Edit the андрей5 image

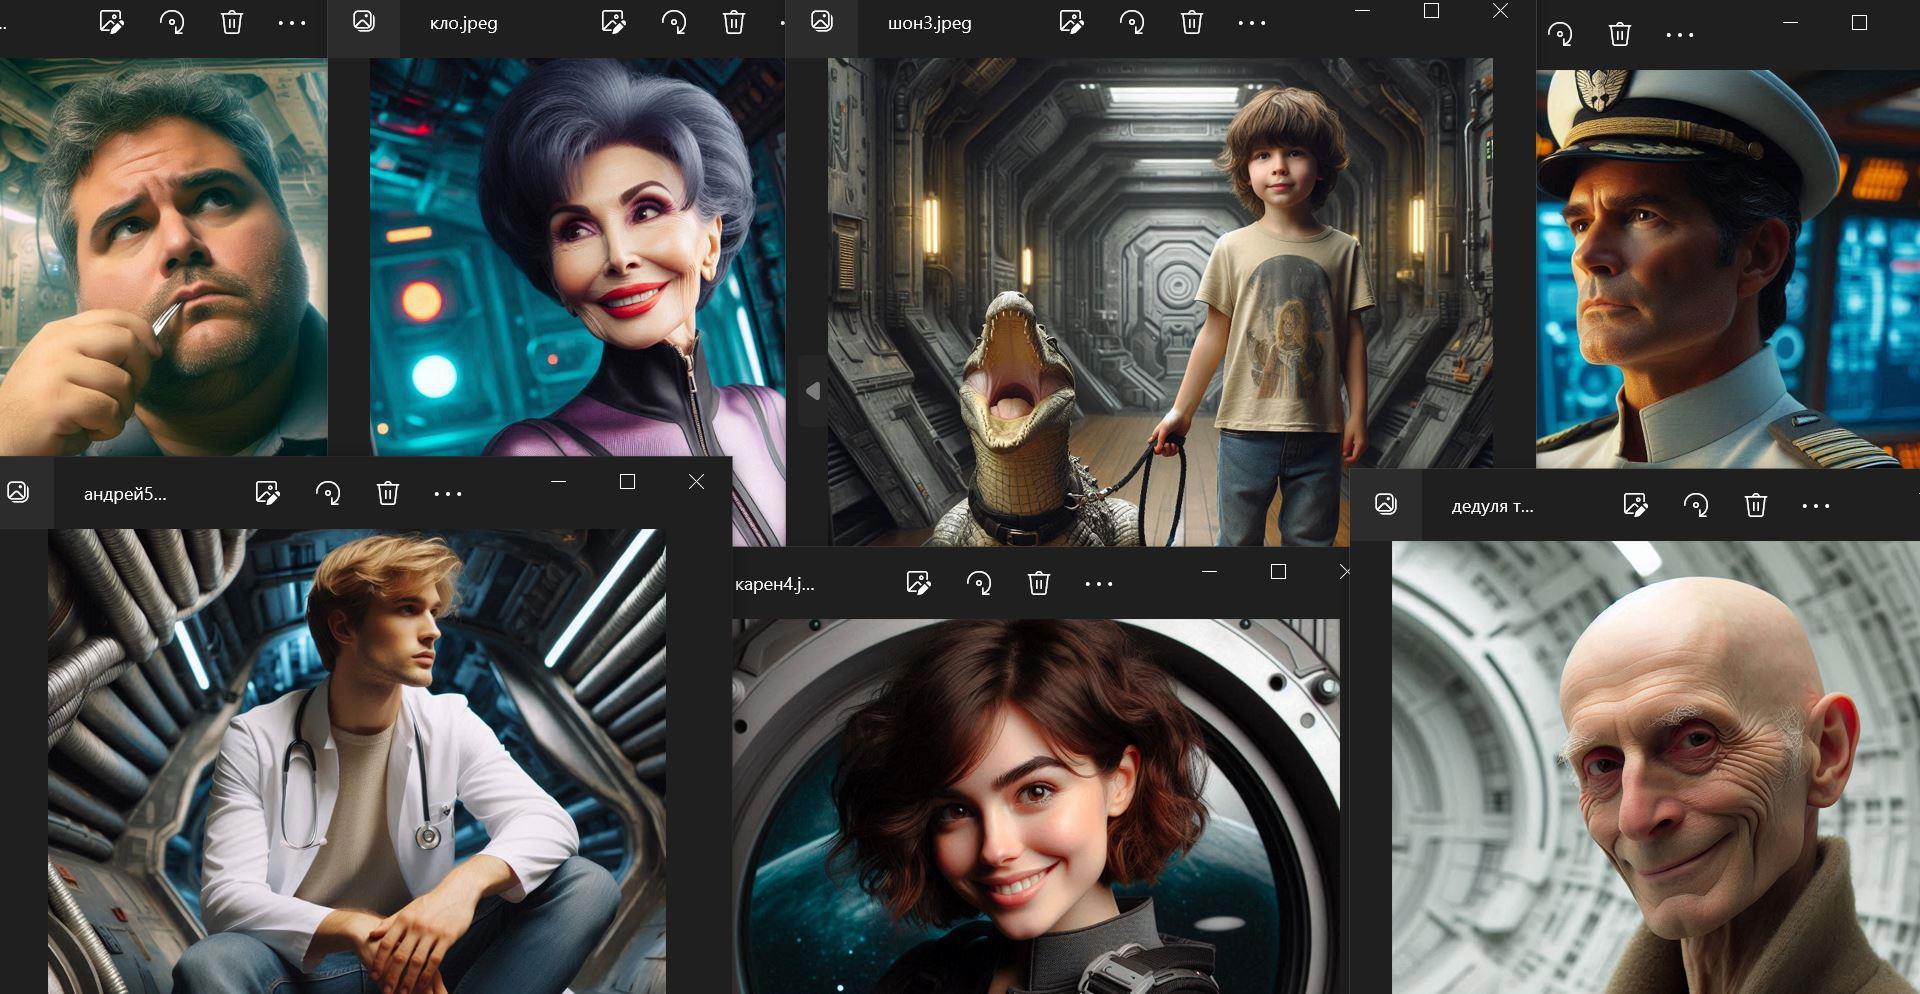tap(267, 493)
